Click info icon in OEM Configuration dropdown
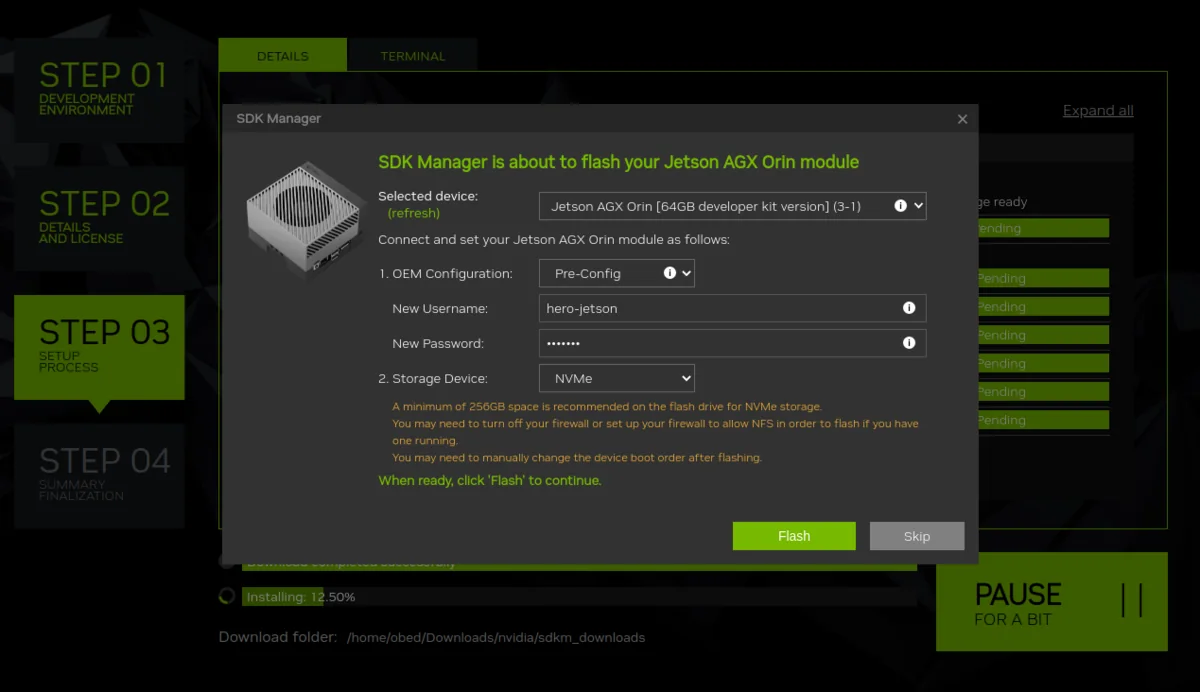Image resolution: width=1200 pixels, height=692 pixels. (x=670, y=273)
